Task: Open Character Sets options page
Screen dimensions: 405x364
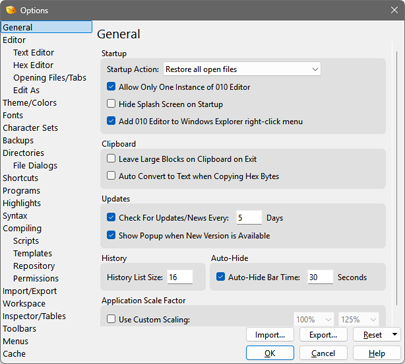Action: pos(30,128)
